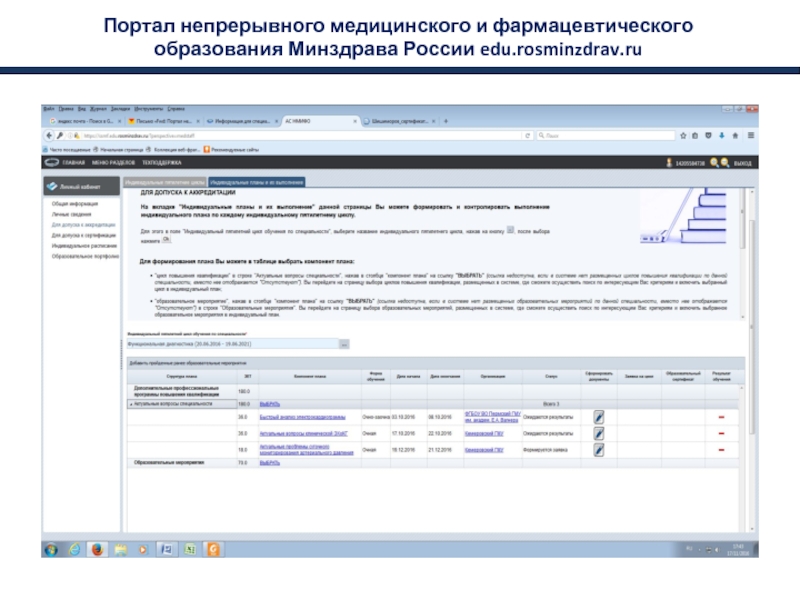Click the document icon in the first course row
The image size is (800, 600).
tap(598, 416)
